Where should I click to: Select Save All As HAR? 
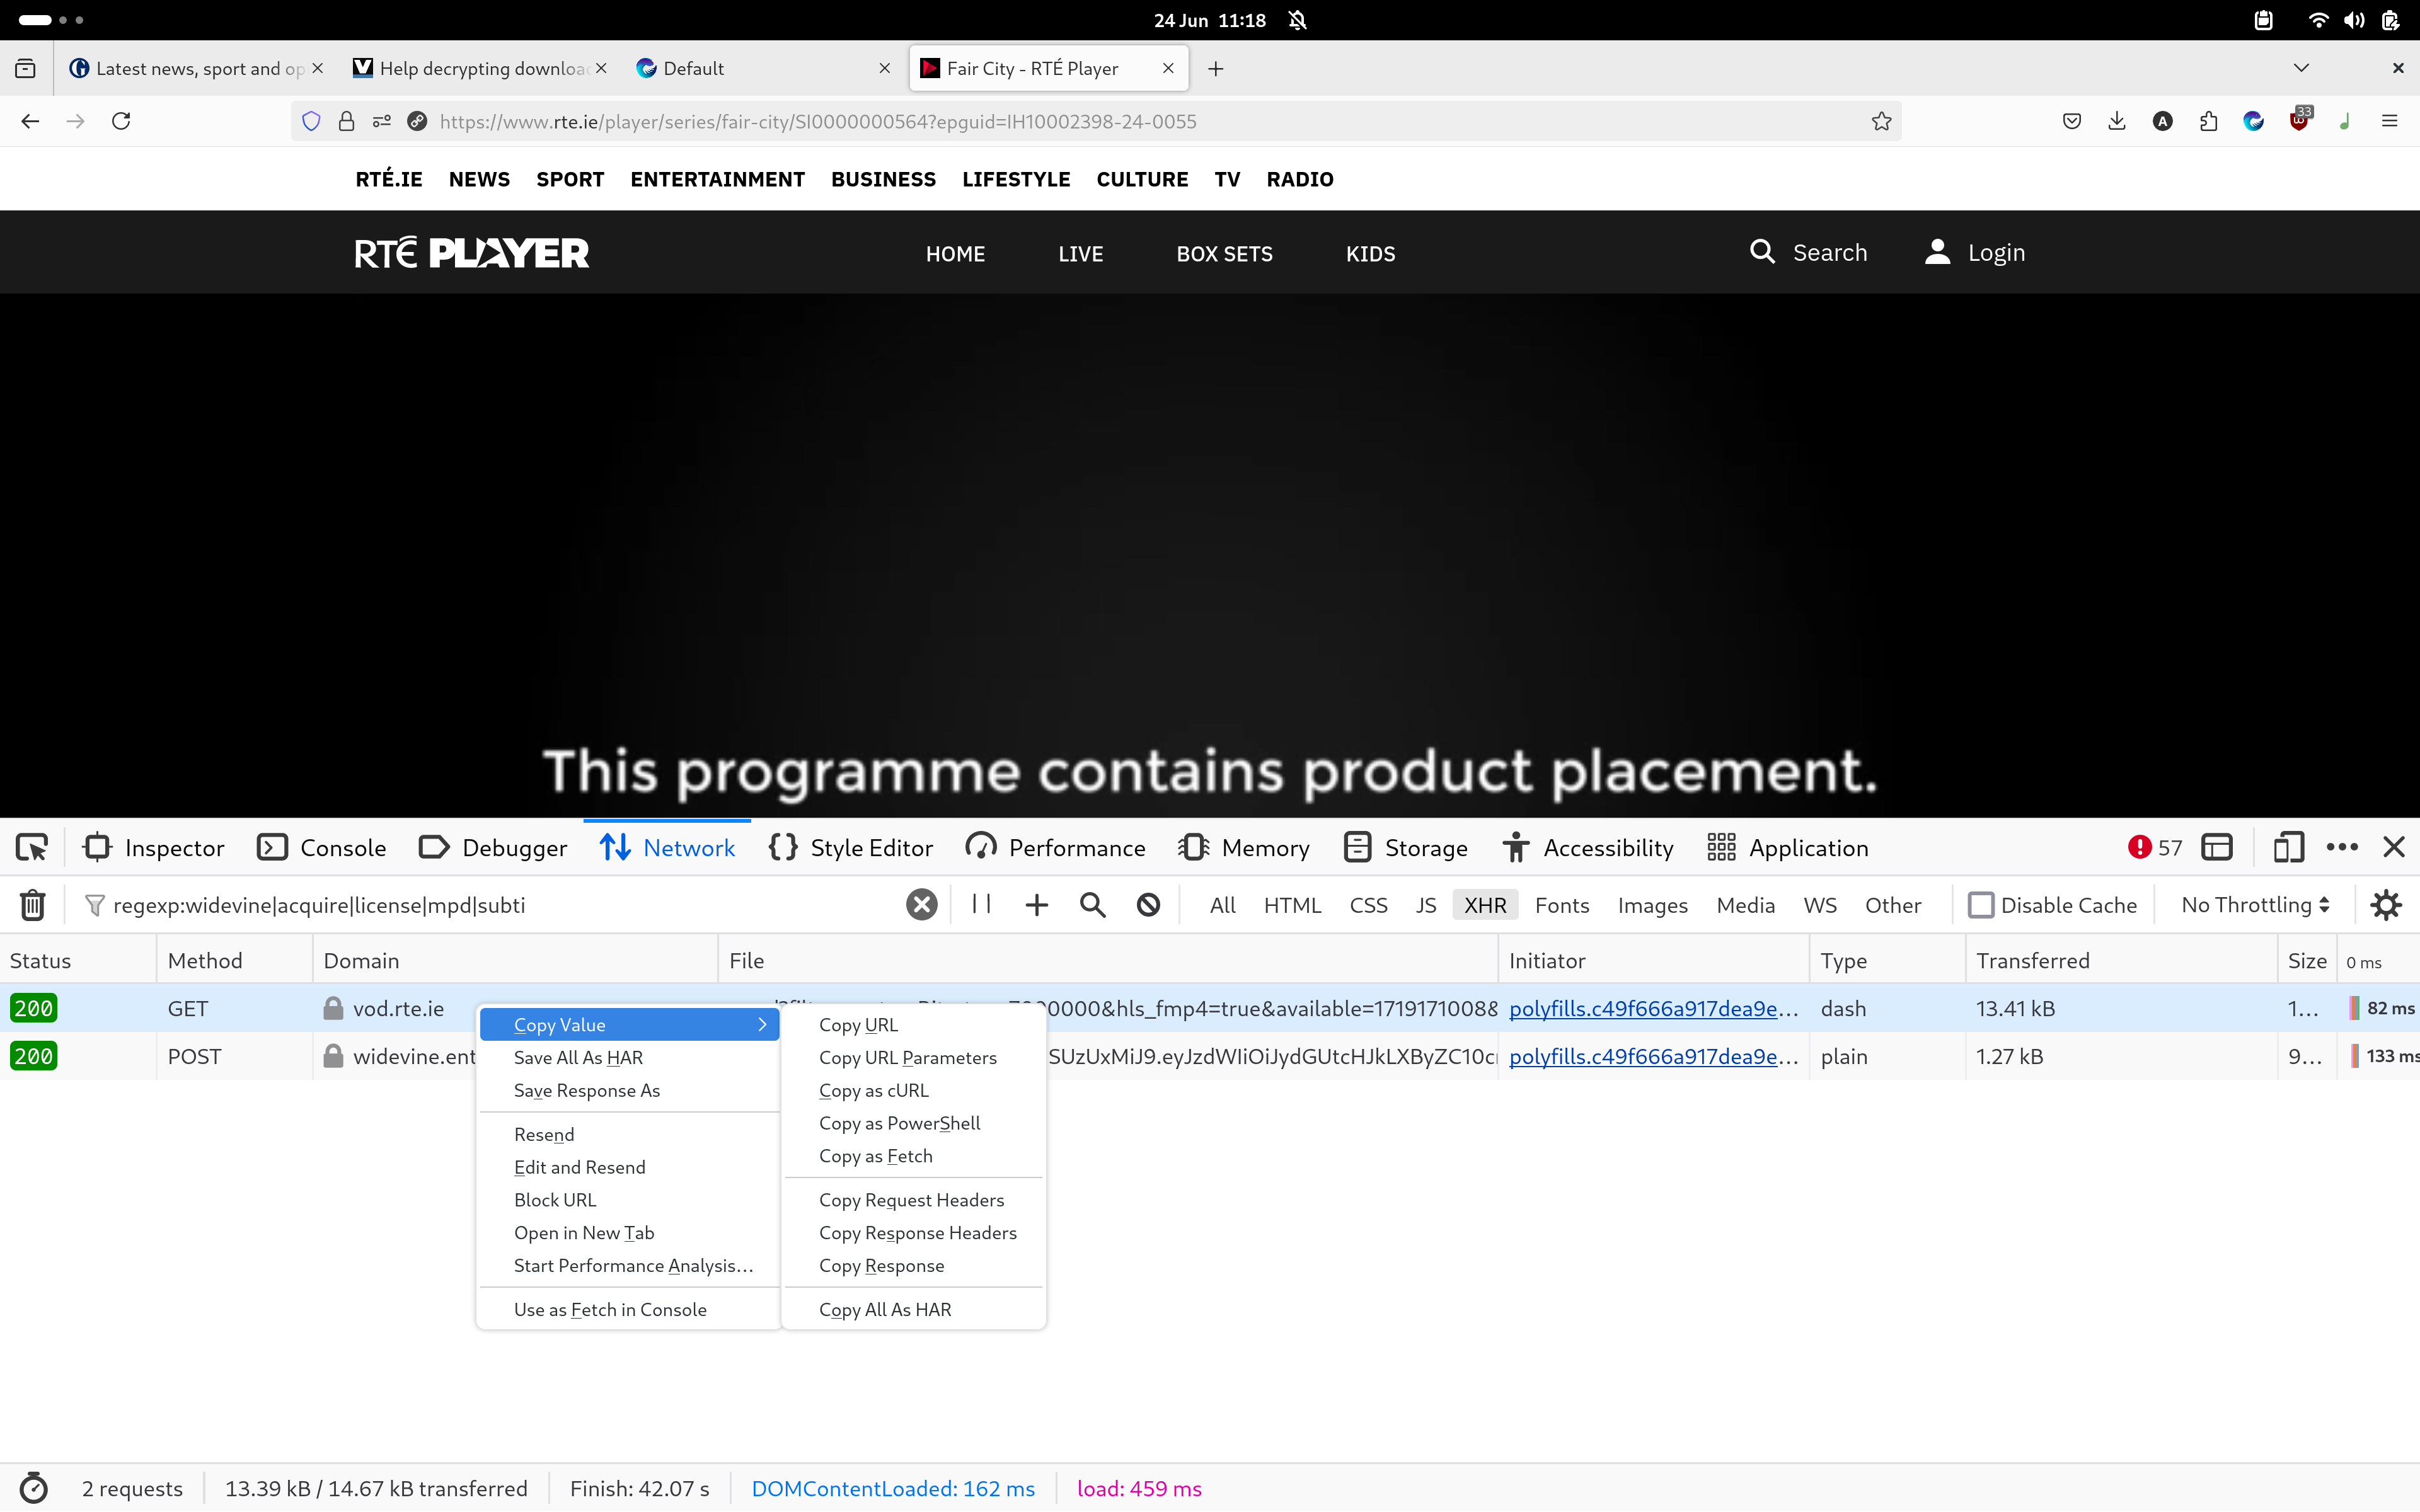pos(578,1057)
